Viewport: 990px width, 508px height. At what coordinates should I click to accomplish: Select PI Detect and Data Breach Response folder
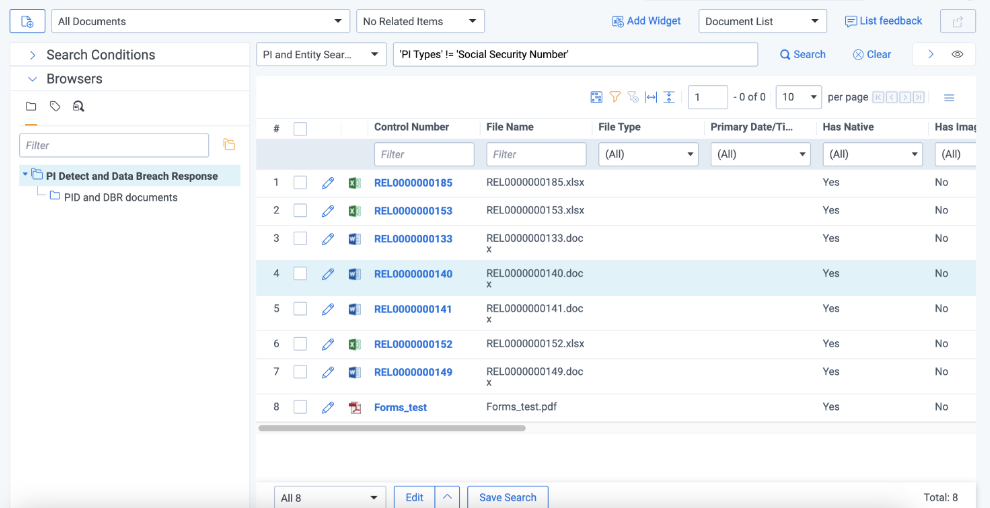(x=132, y=176)
